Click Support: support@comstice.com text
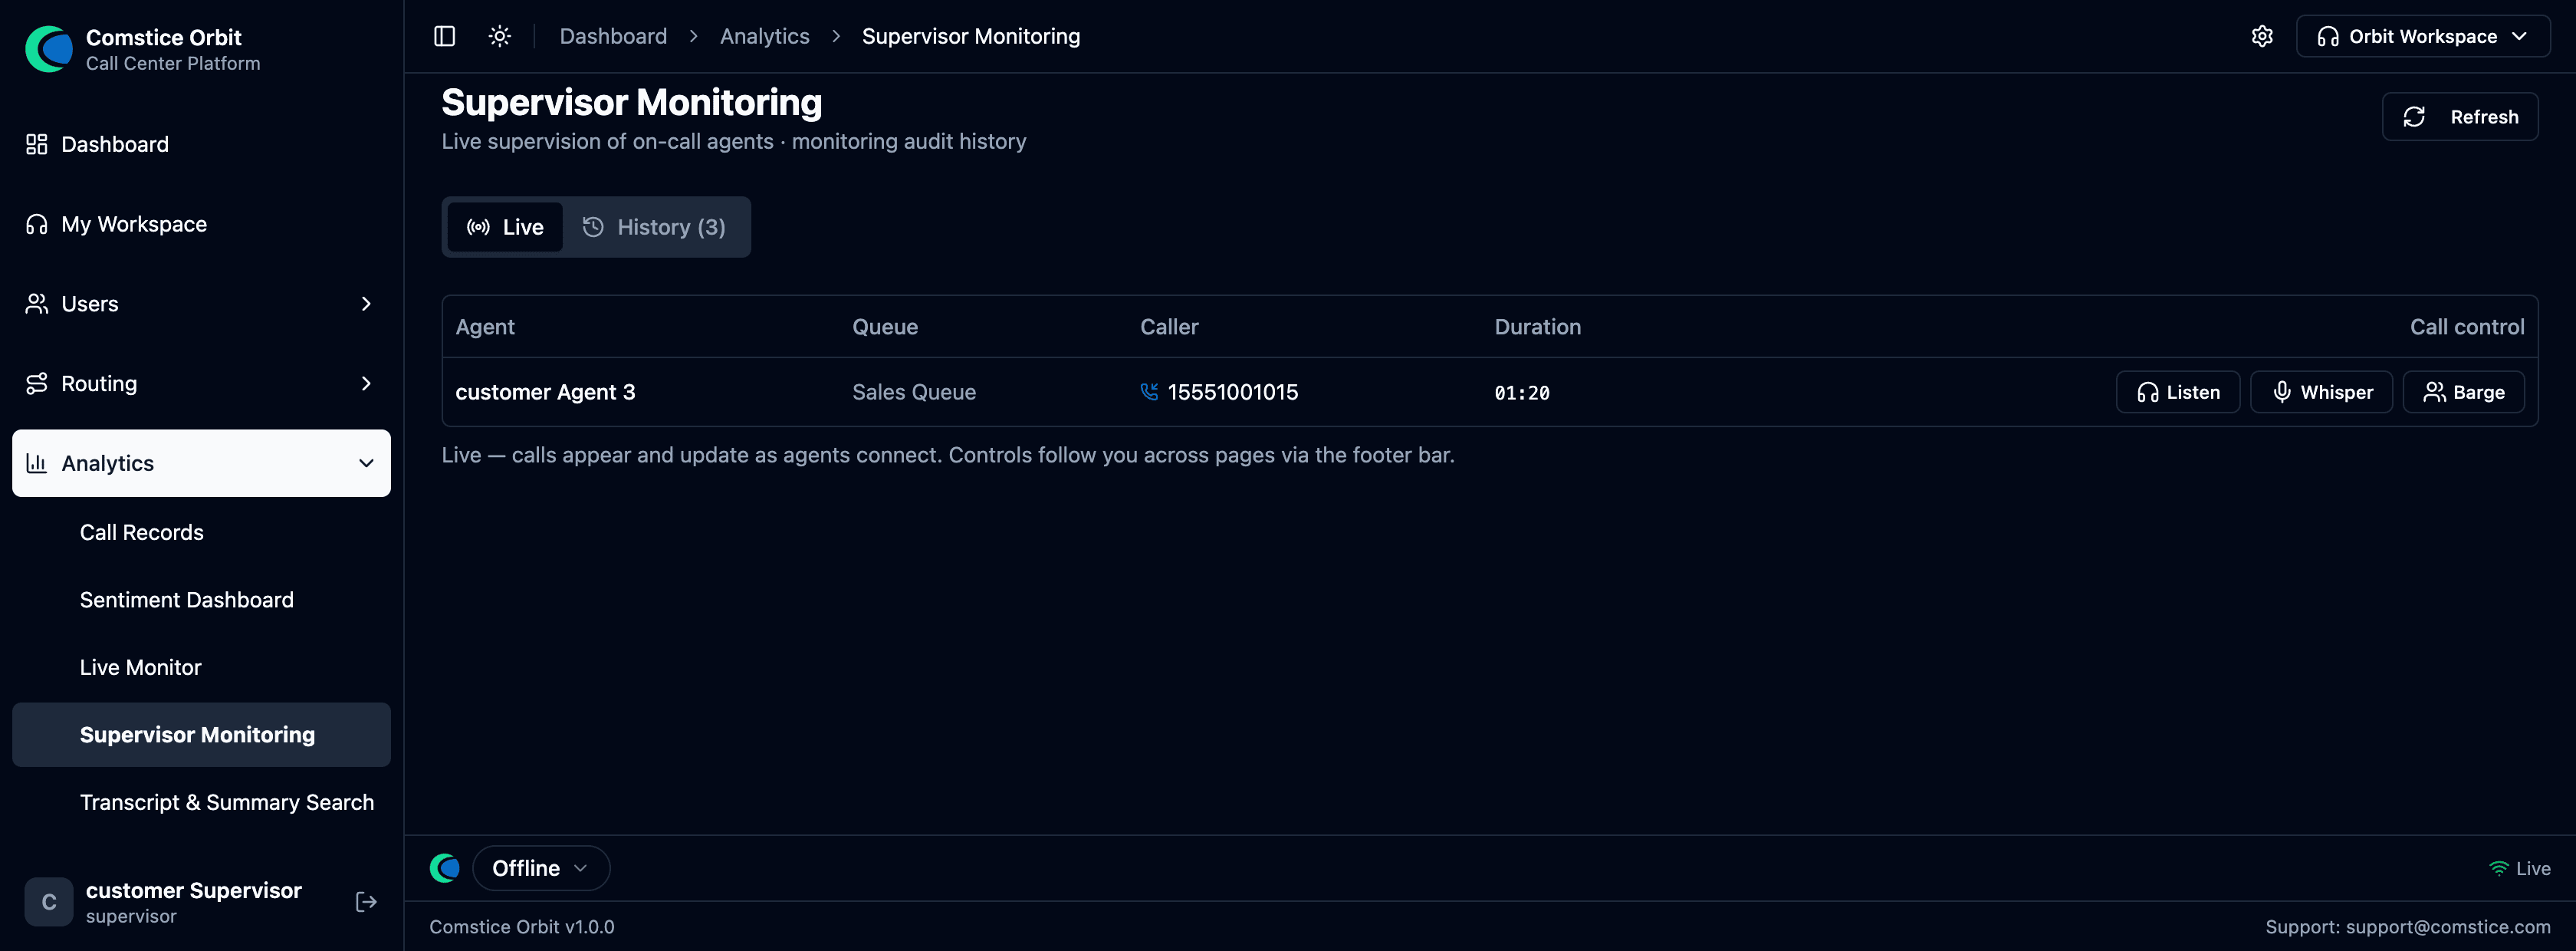Viewport: 2576px width, 951px height. click(2408, 927)
